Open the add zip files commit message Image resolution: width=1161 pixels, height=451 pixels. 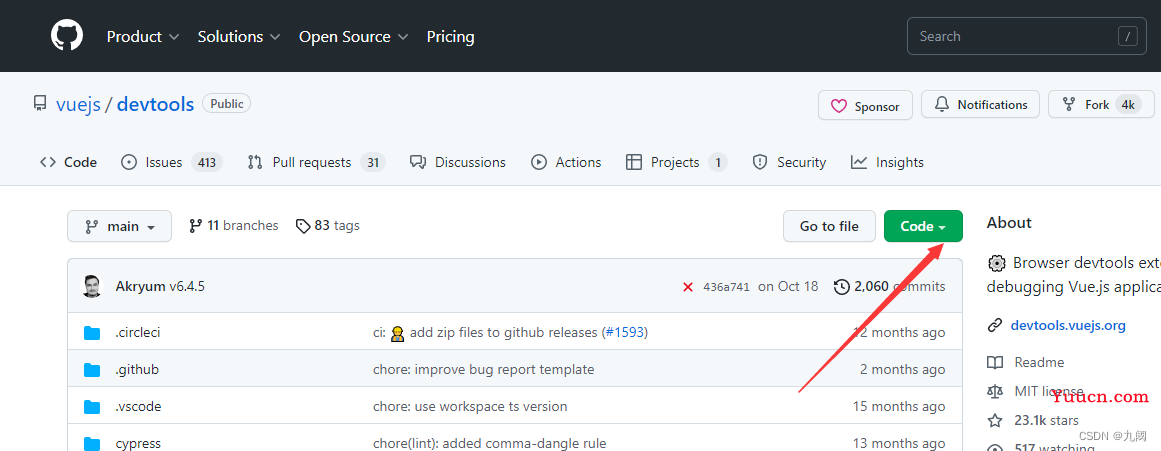click(503, 333)
